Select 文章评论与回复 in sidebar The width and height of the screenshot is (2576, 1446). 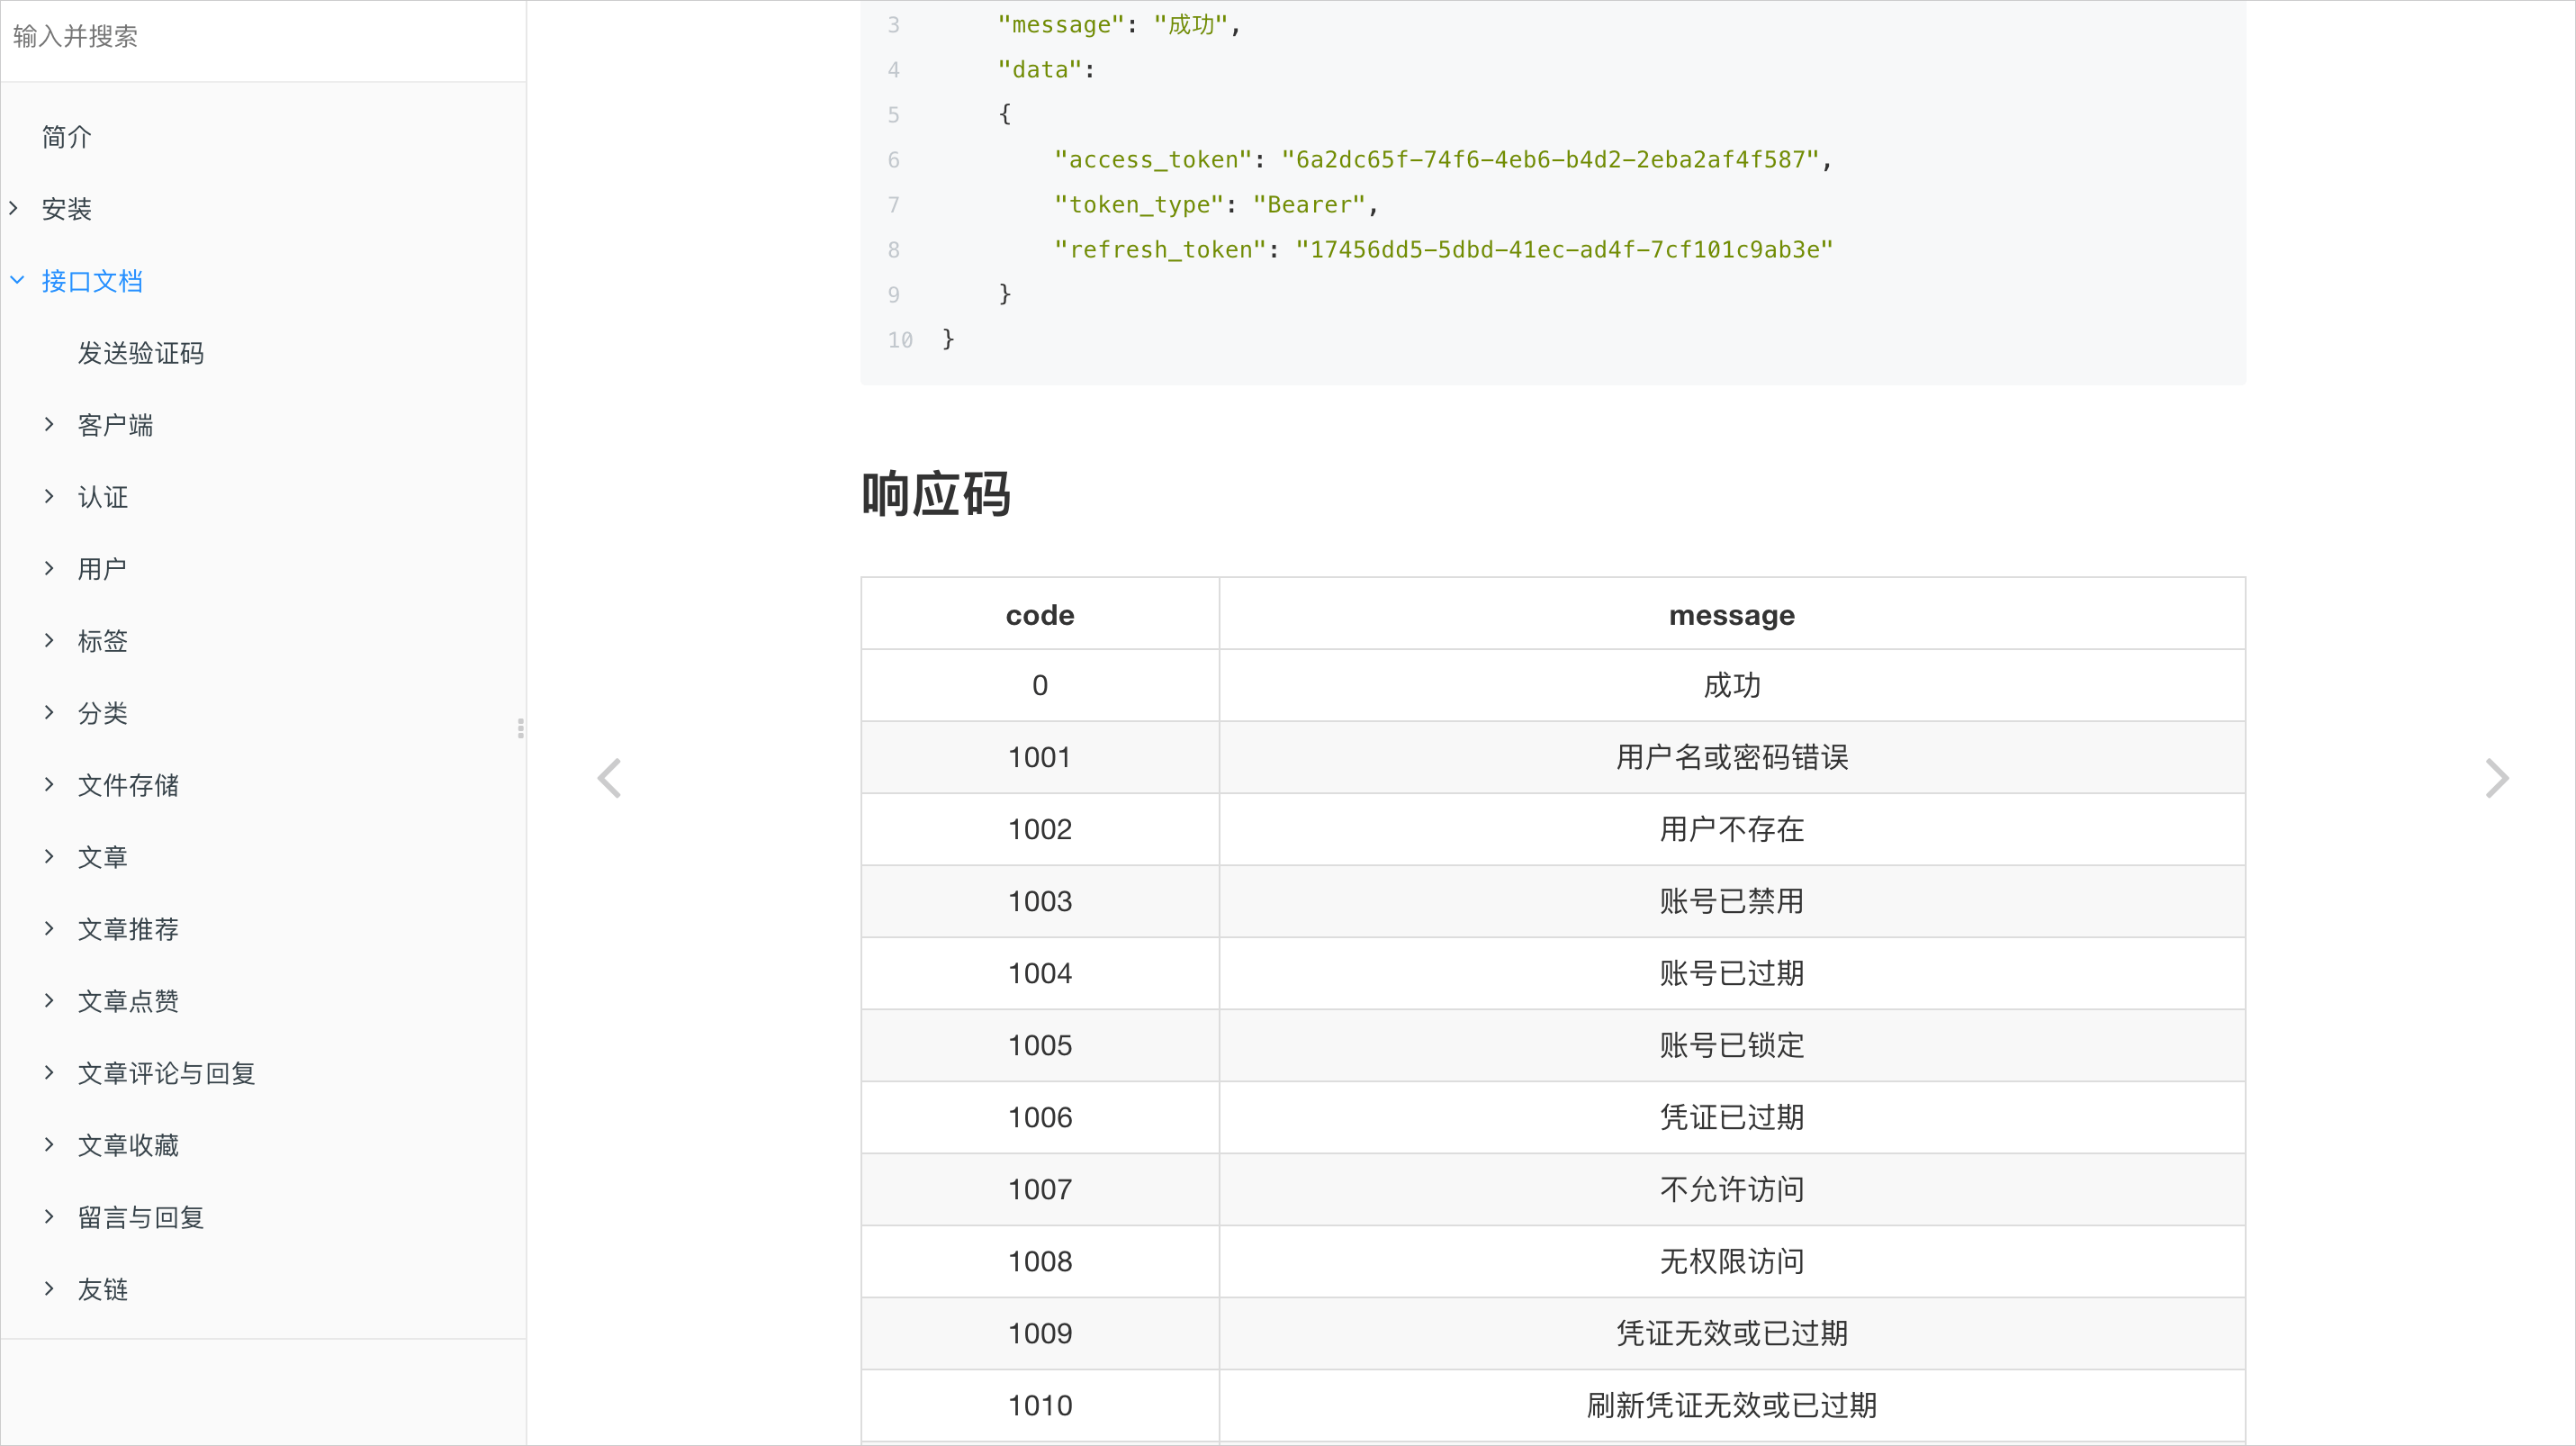pyautogui.click(x=167, y=1073)
